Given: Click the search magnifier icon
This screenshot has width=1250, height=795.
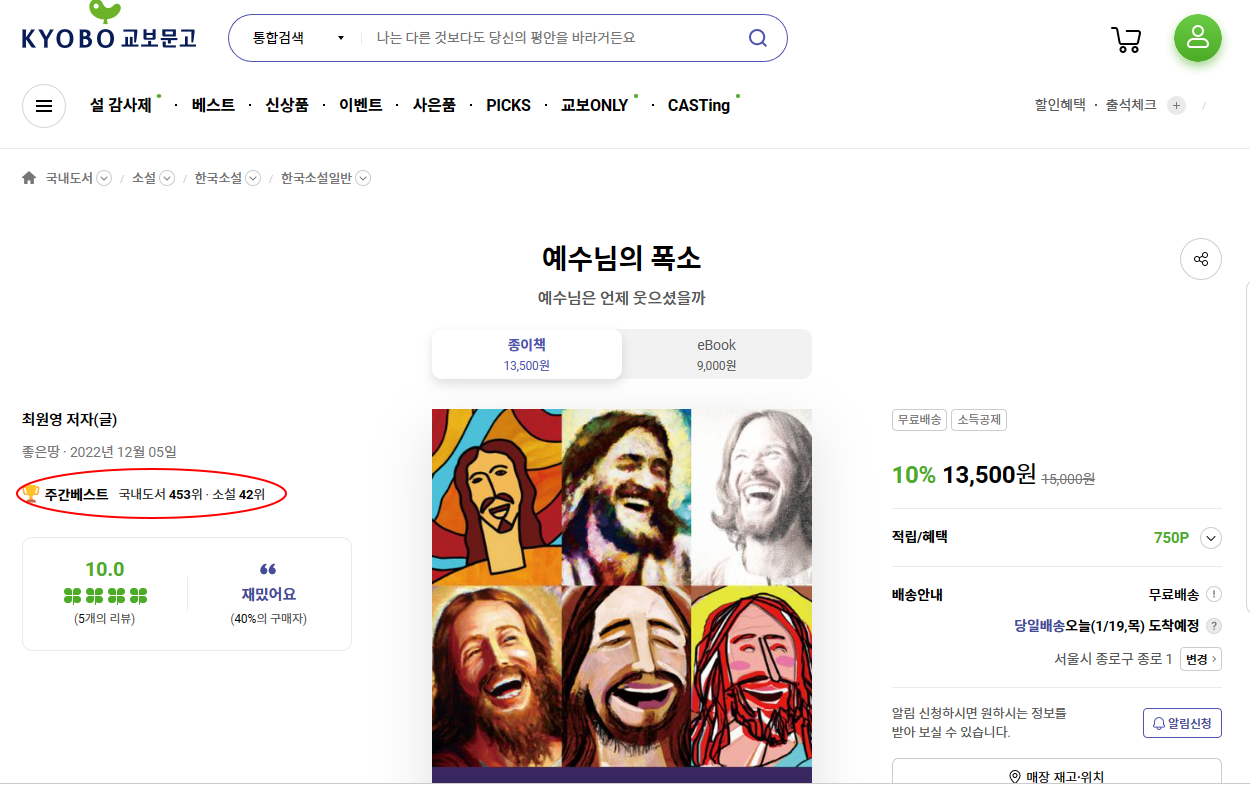Looking at the screenshot, I should point(758,38).
